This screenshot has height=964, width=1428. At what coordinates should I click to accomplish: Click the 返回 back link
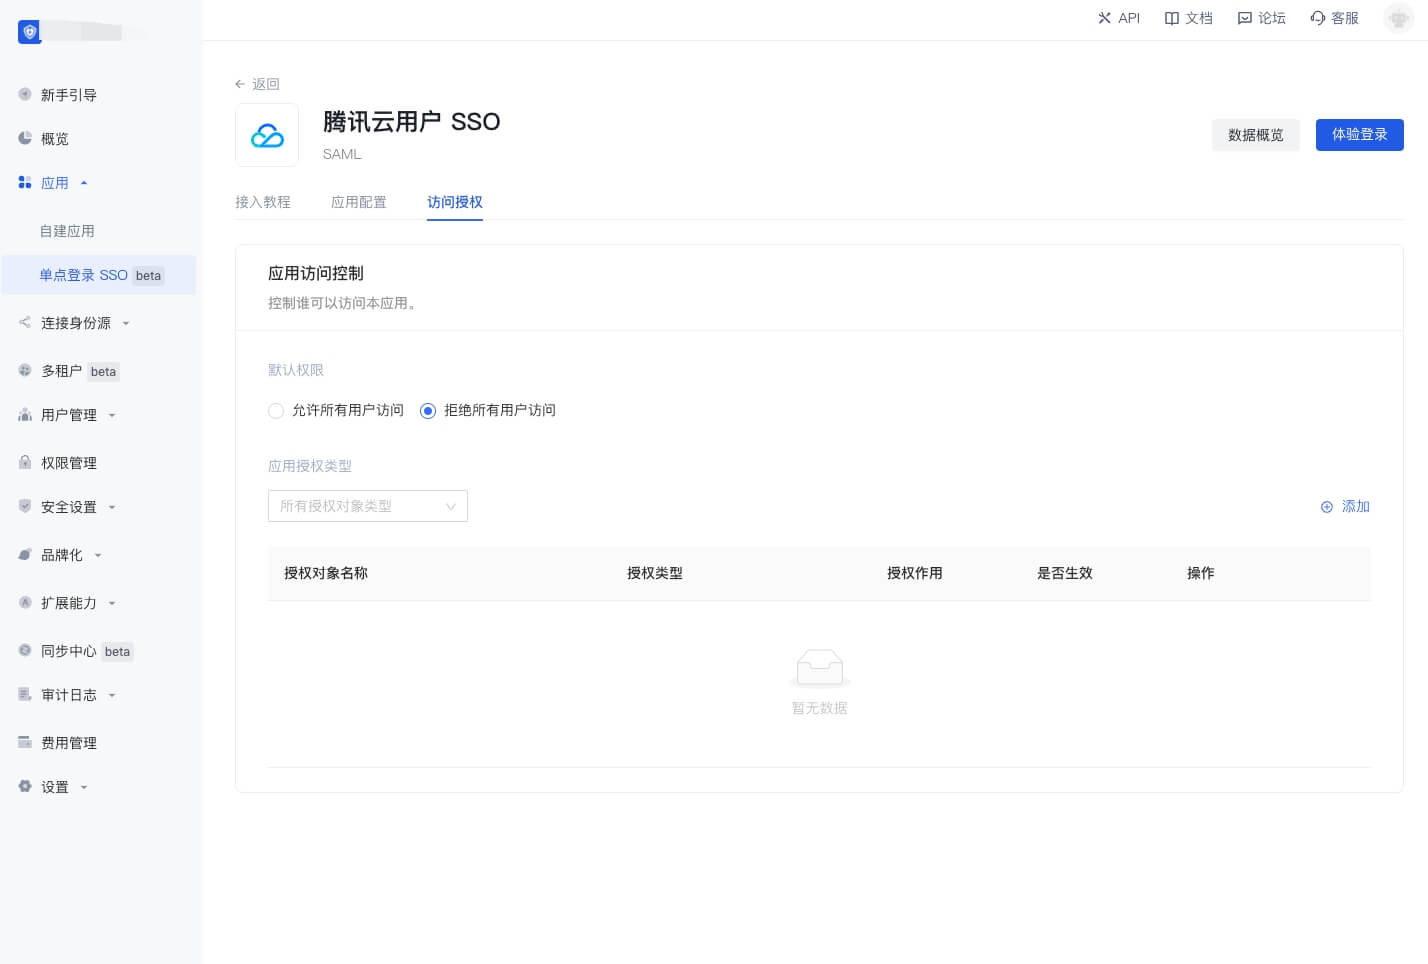click(257, 84)
